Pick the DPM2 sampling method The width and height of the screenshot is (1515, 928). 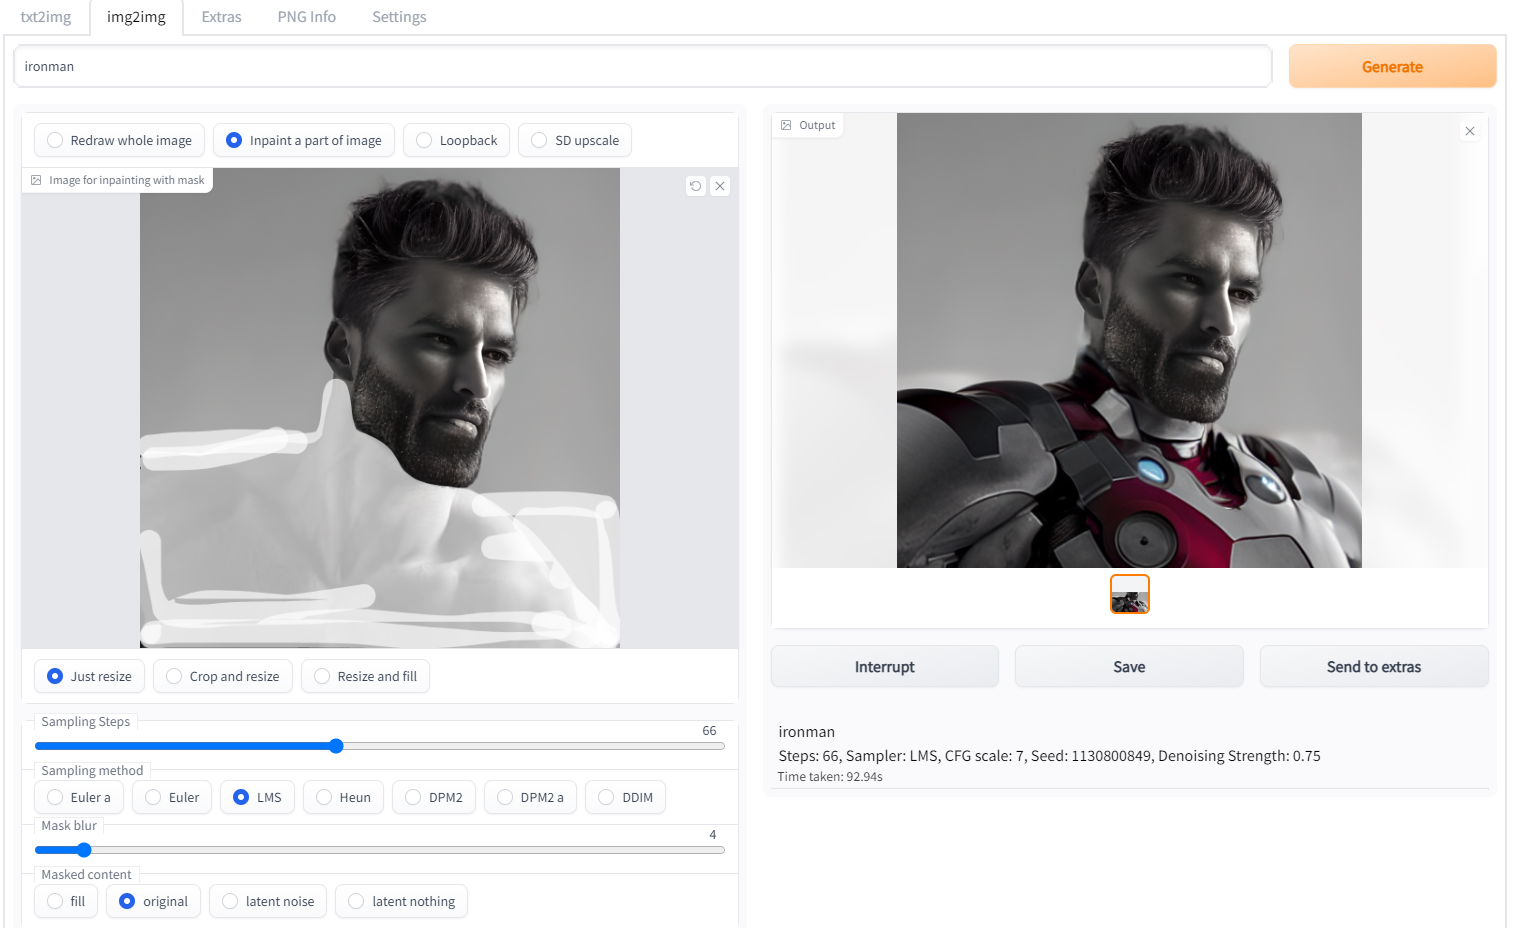tap(434, 797)
